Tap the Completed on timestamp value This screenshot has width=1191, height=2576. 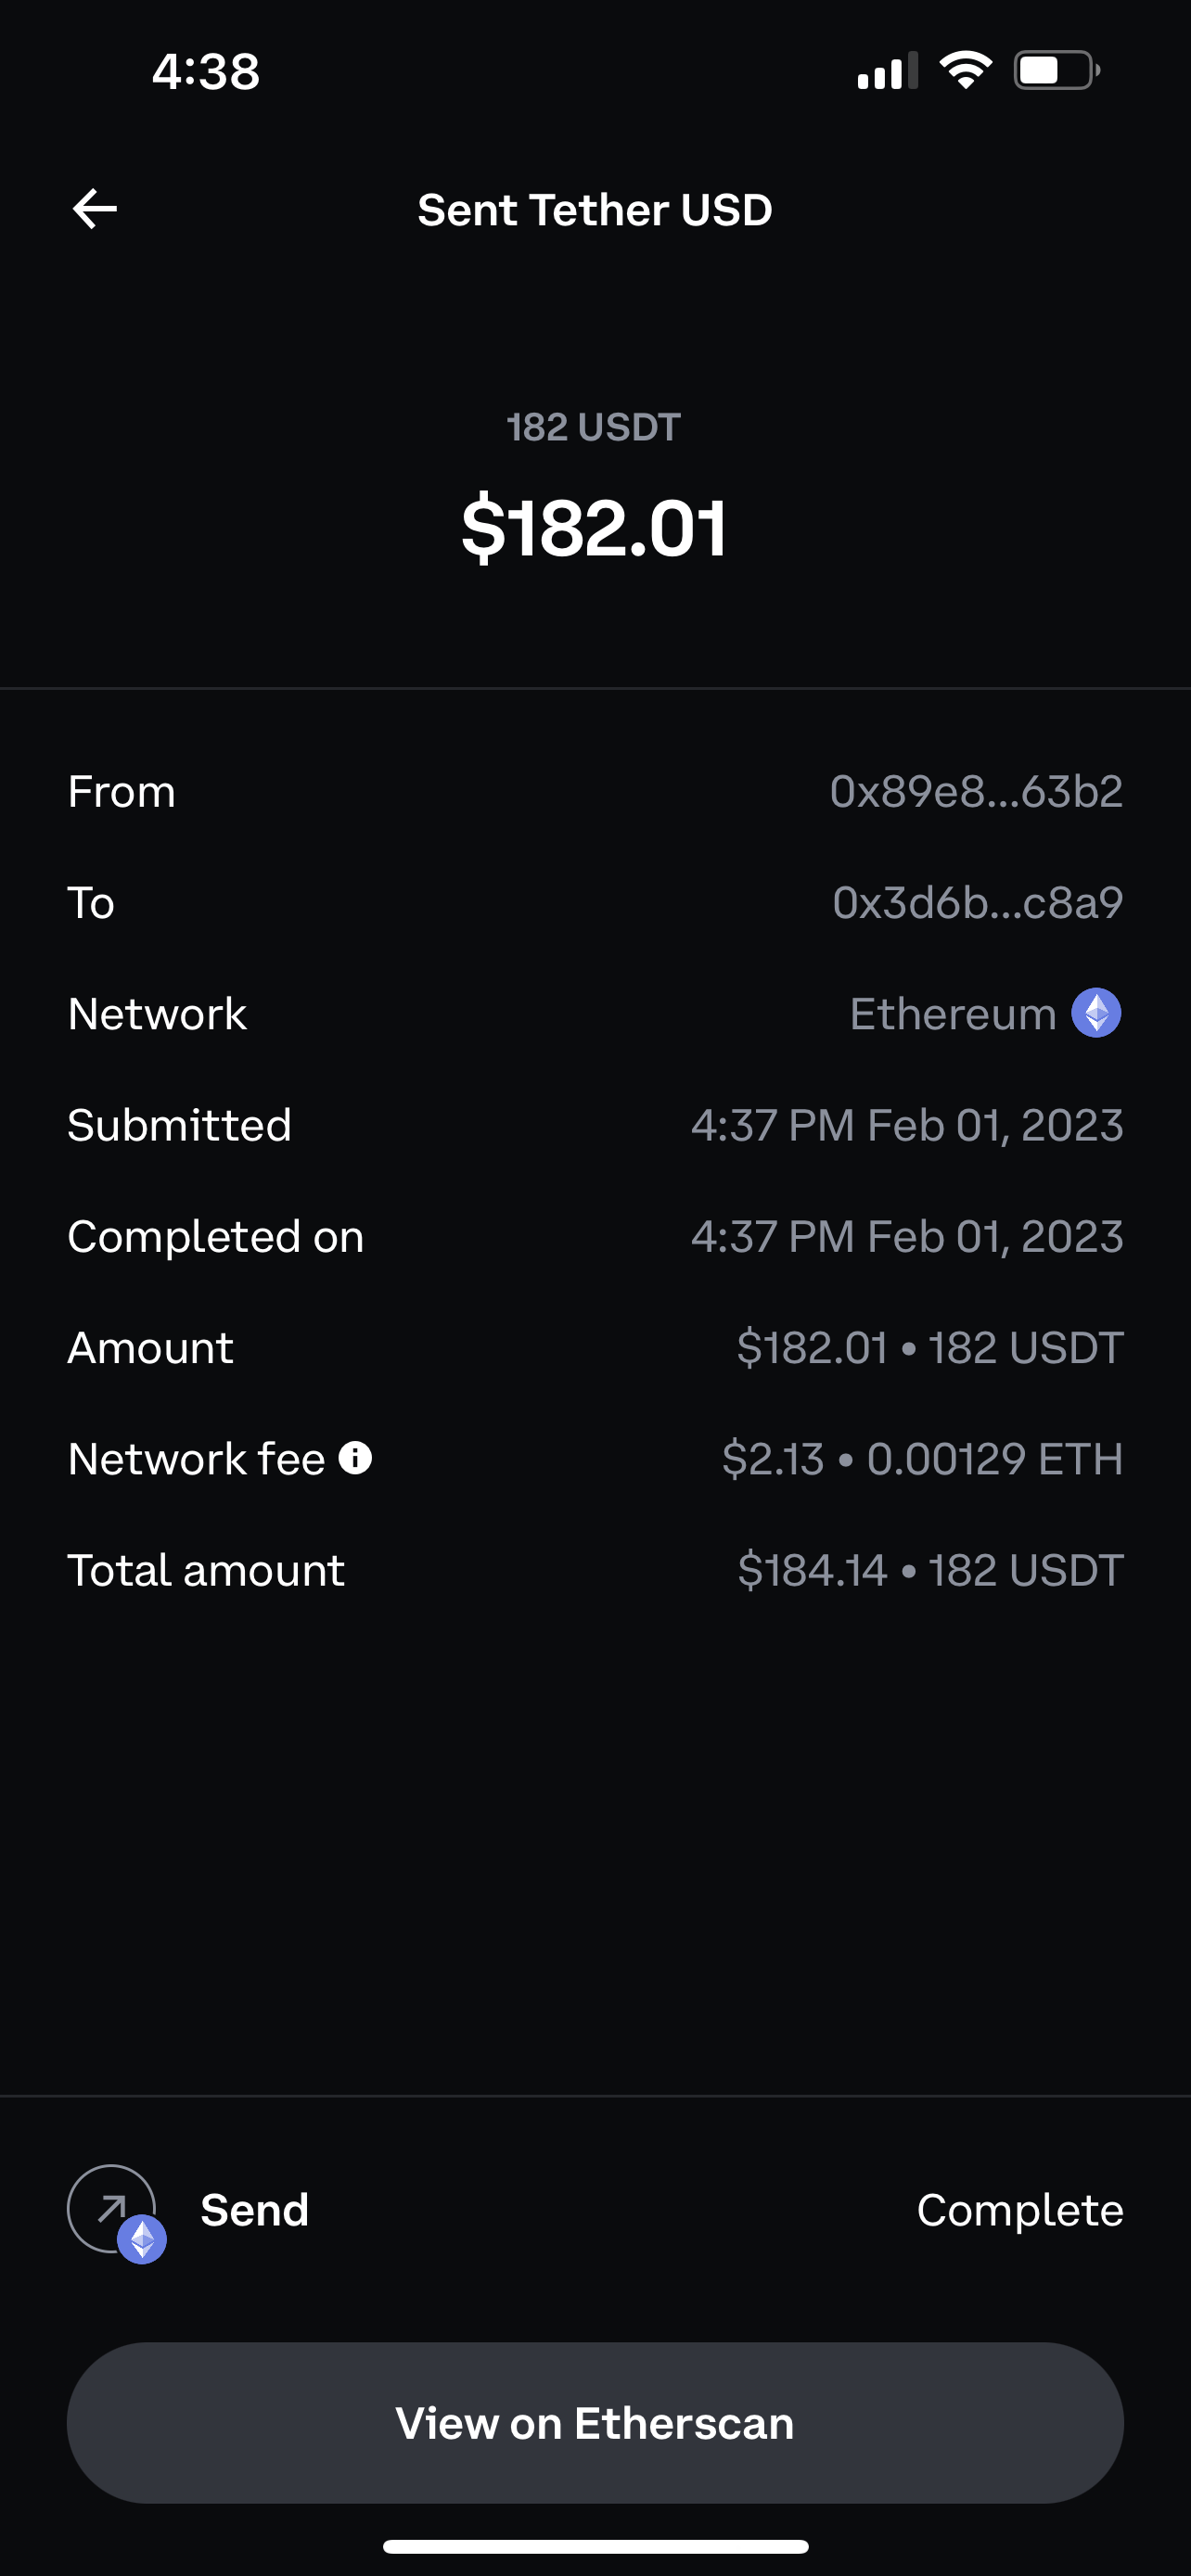tap(907, 1237)
